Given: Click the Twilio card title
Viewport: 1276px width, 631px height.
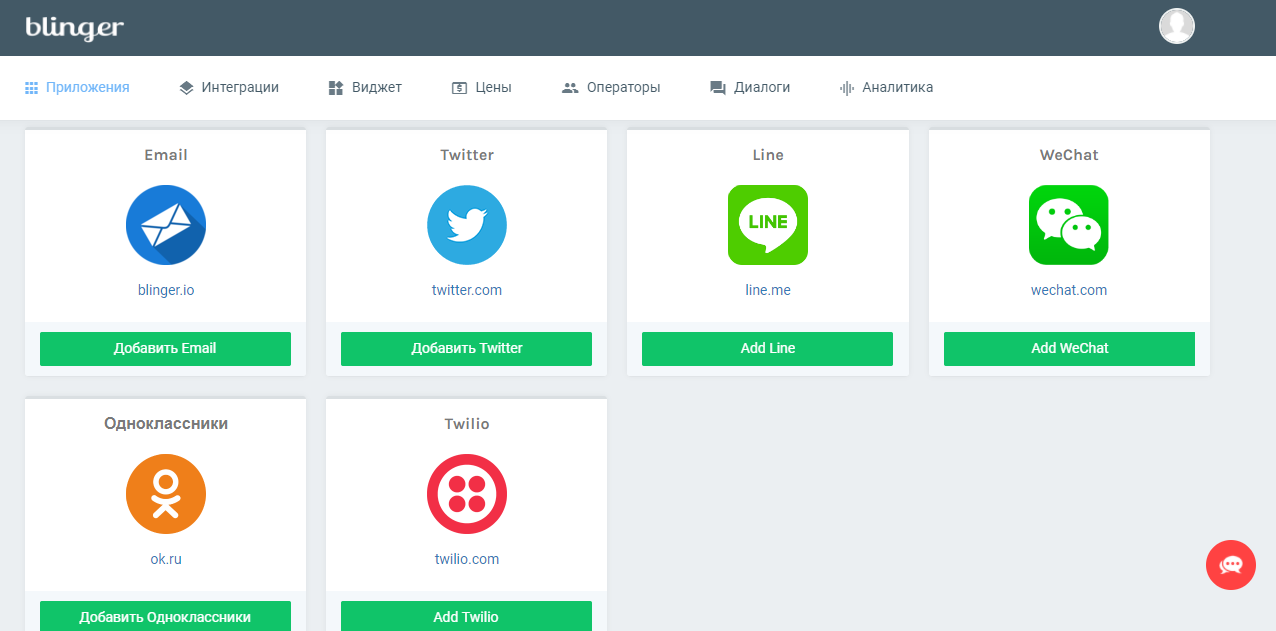Looking at the screenshot, I should [467, 424].
